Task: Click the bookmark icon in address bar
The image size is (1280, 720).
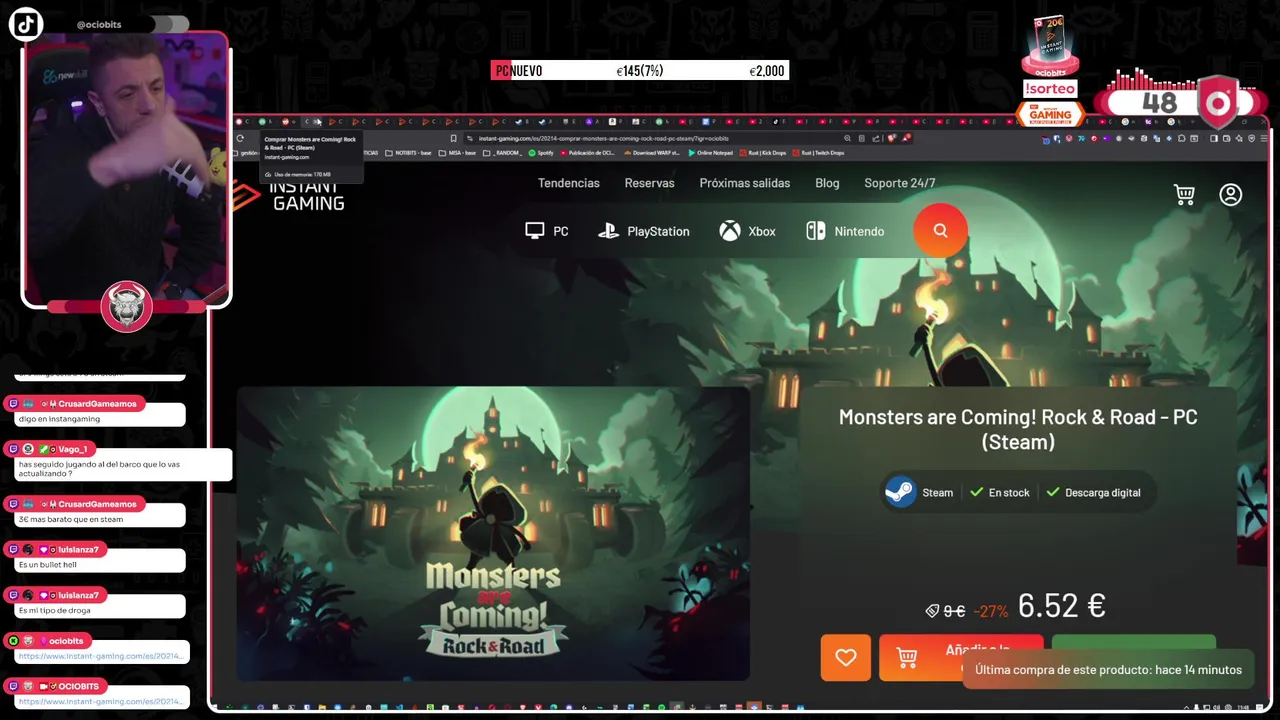Action: [453, 138]
